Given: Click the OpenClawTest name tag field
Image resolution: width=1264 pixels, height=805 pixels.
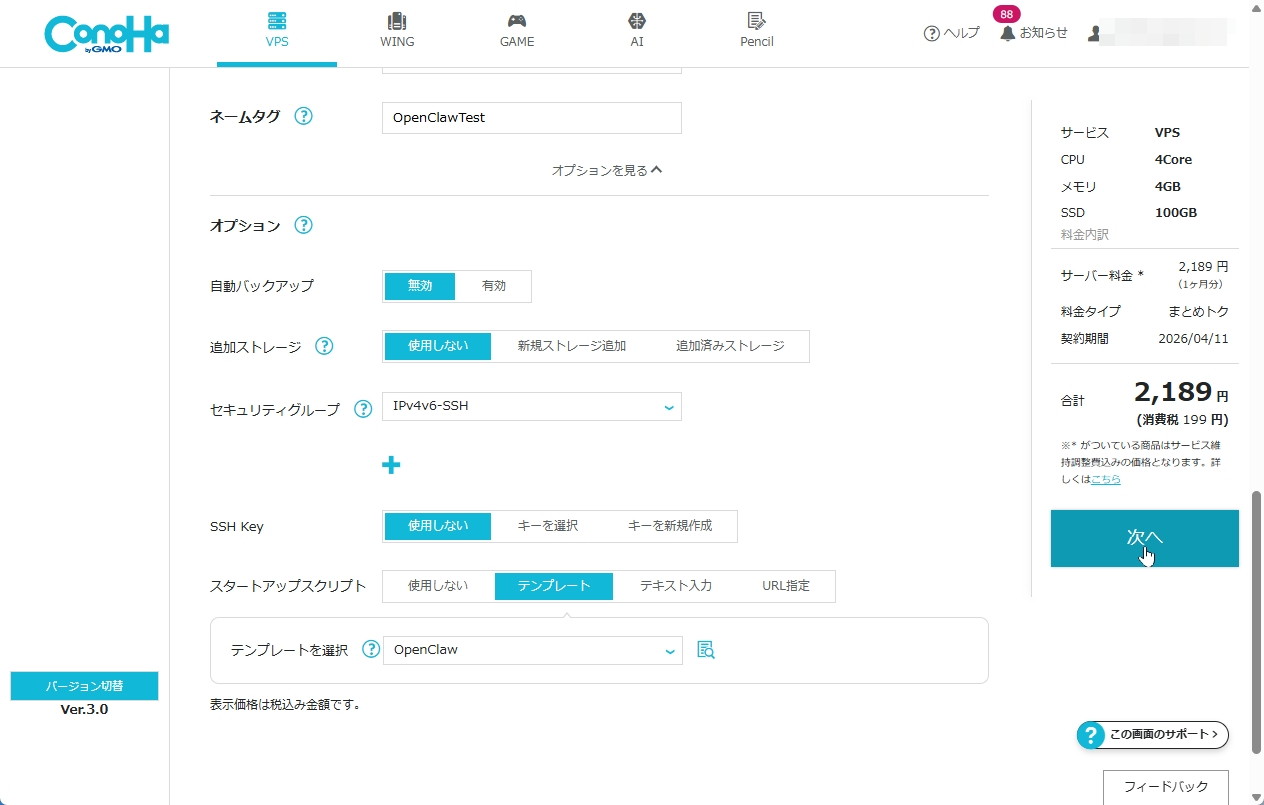Looking at the screenshot, I should coord(531,117).
